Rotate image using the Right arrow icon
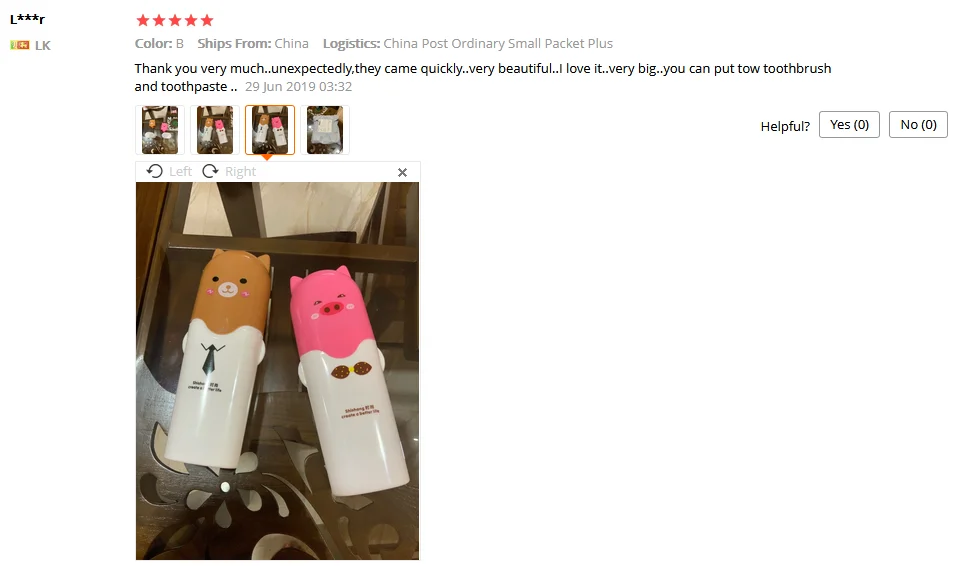The width and height of the screenshot is (954, 571). (x=211, y=172)
